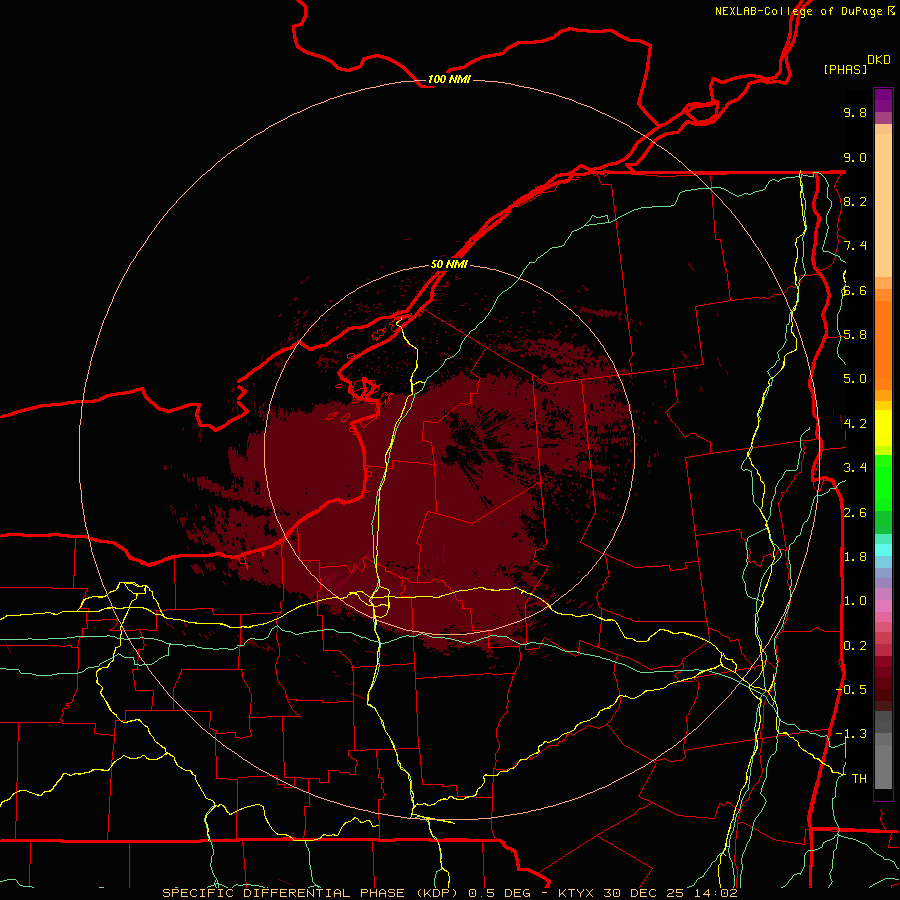
Task: Click the SPECIFIC DIFFERENTIAL PHASE (KDP) caption
Action: (310, 893)
